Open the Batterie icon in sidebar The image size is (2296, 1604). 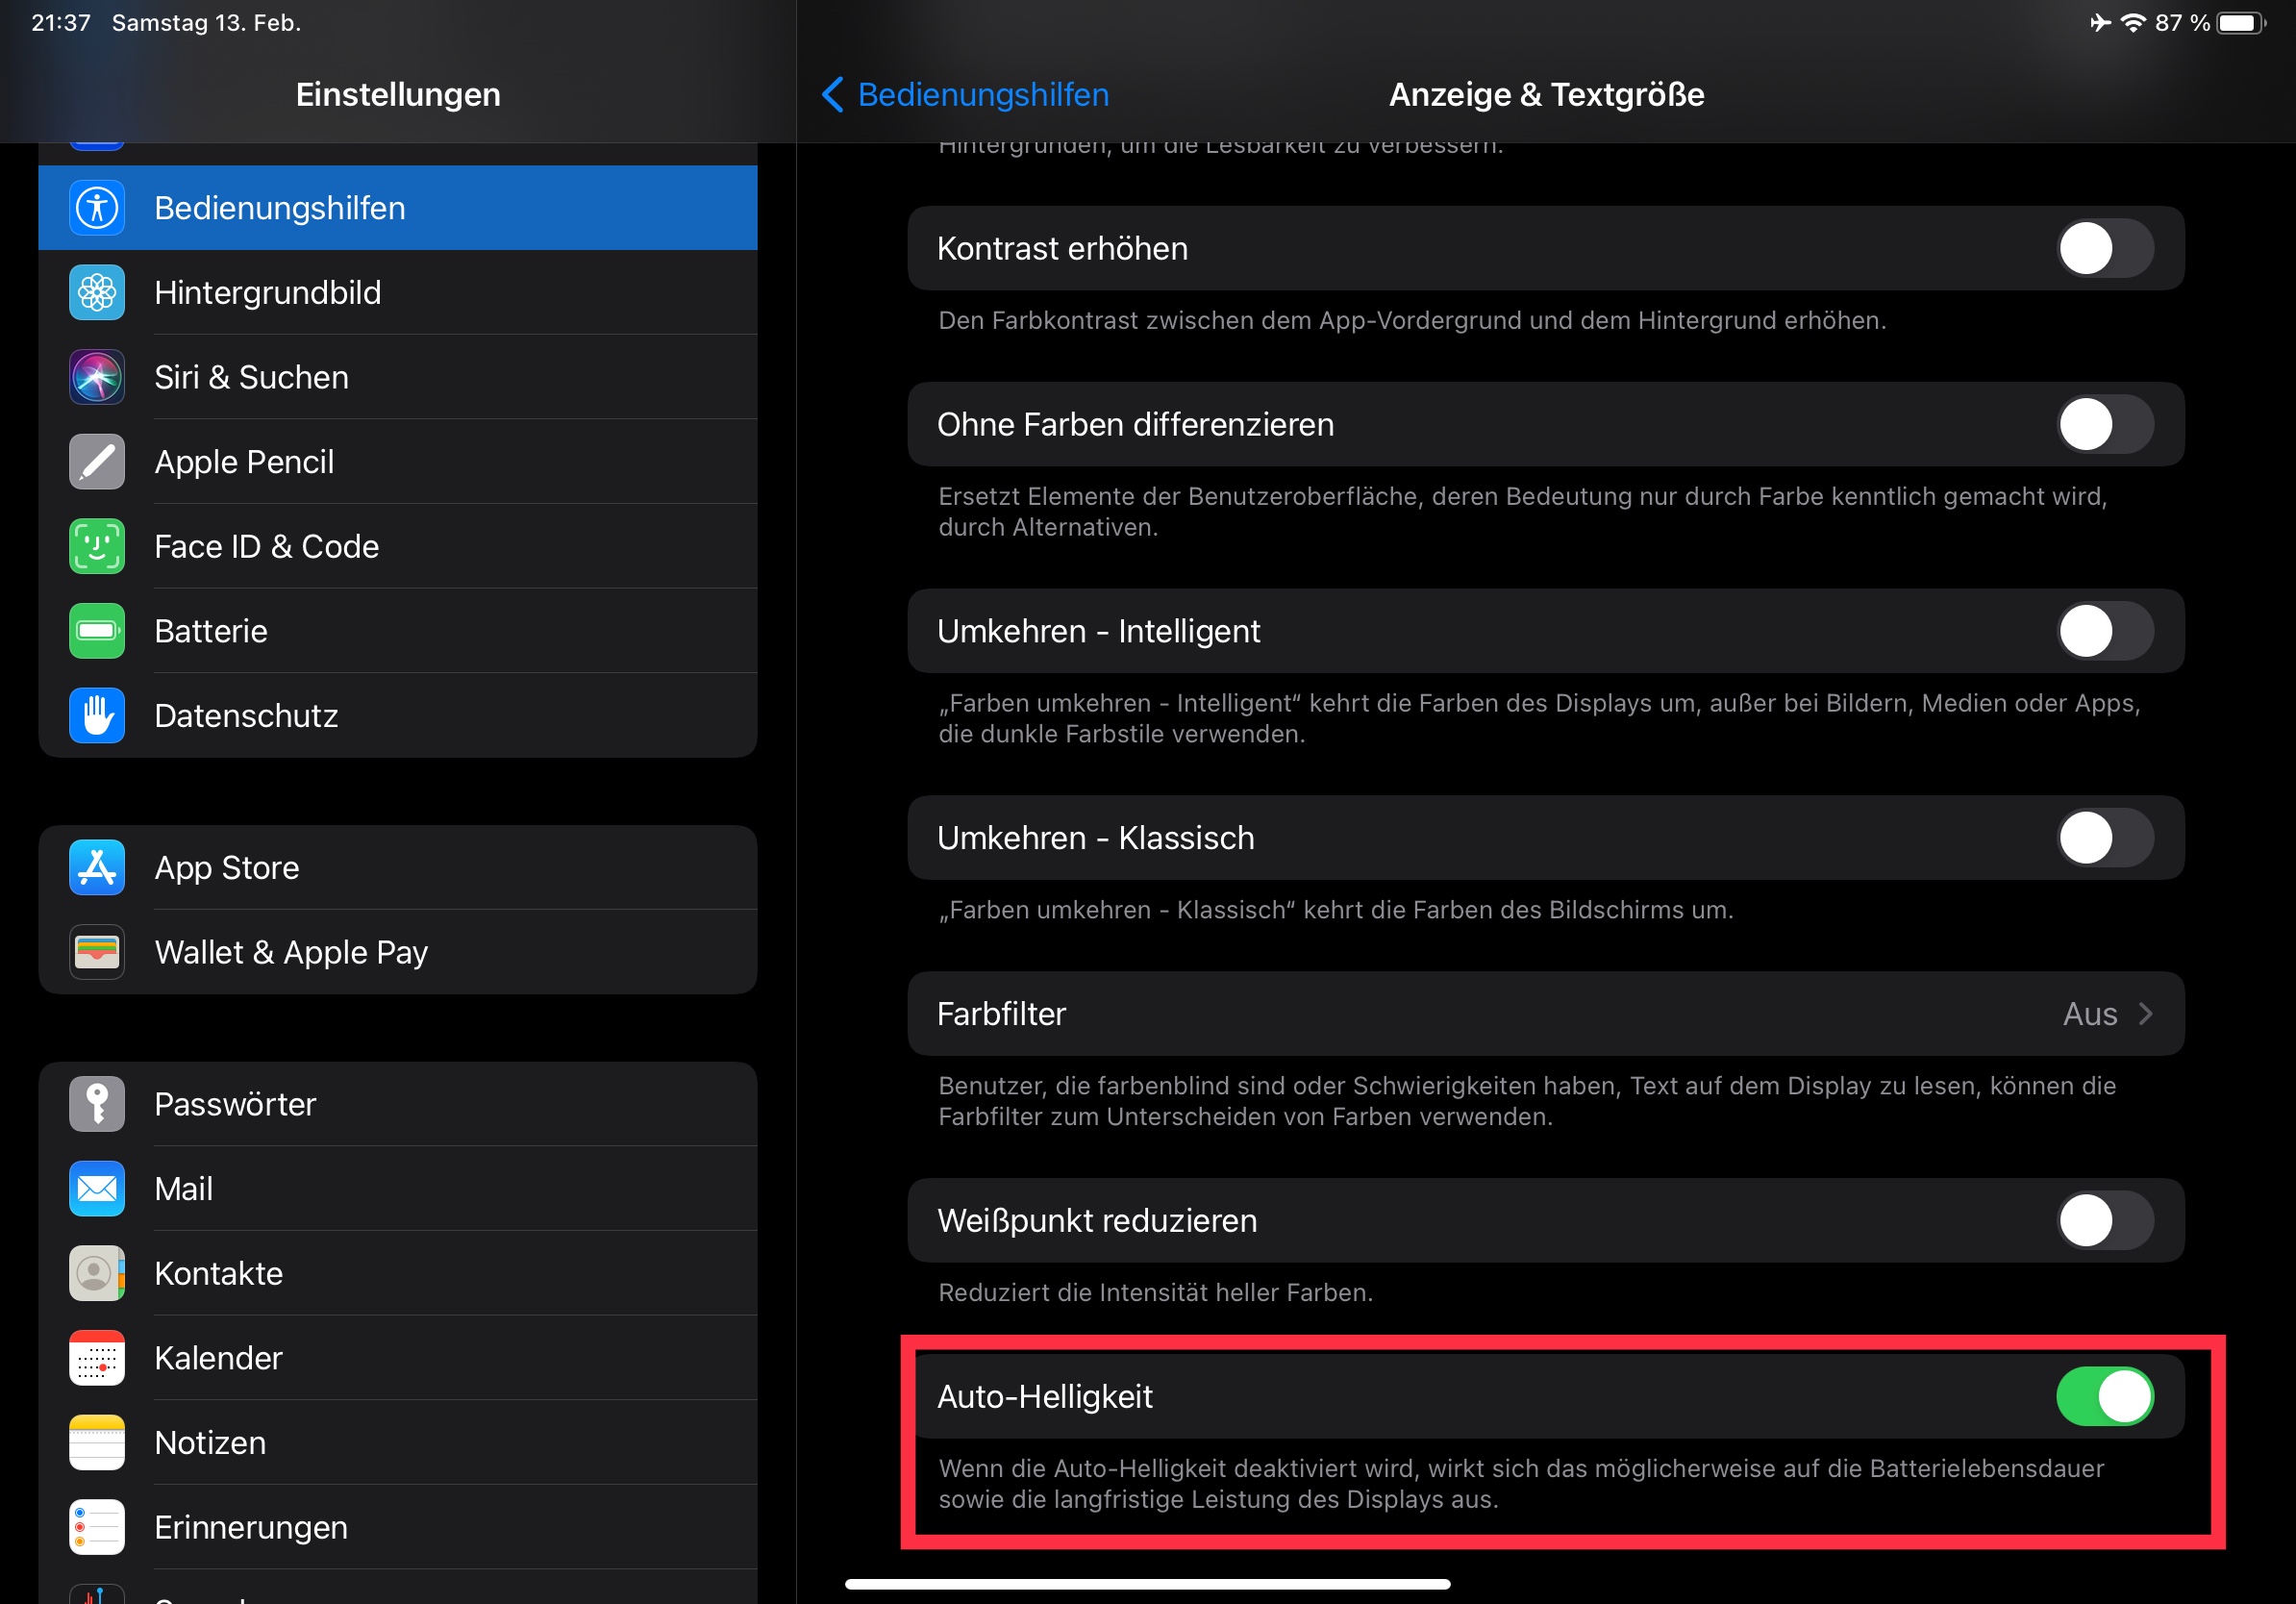pyautogui.click(x=97, y=631)
